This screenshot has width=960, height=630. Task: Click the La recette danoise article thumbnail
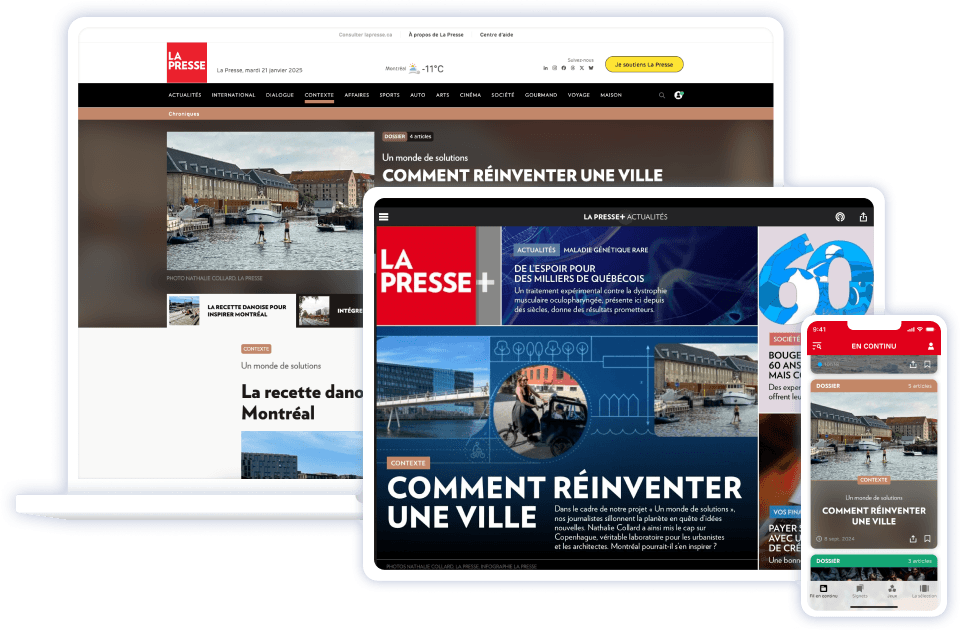(185, 310)
